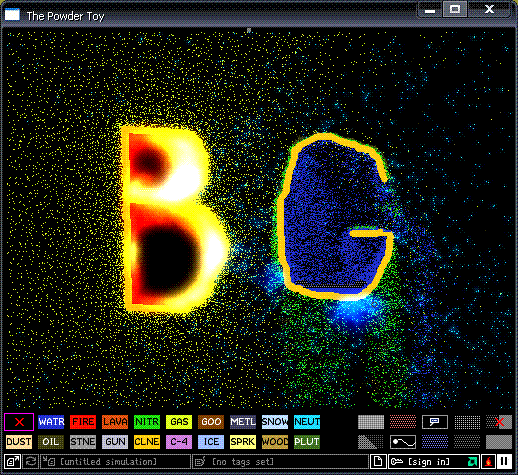This screenshot has height=475, width=518.
Task: Select the air streamline wall tool
Action: click(403, 442)
